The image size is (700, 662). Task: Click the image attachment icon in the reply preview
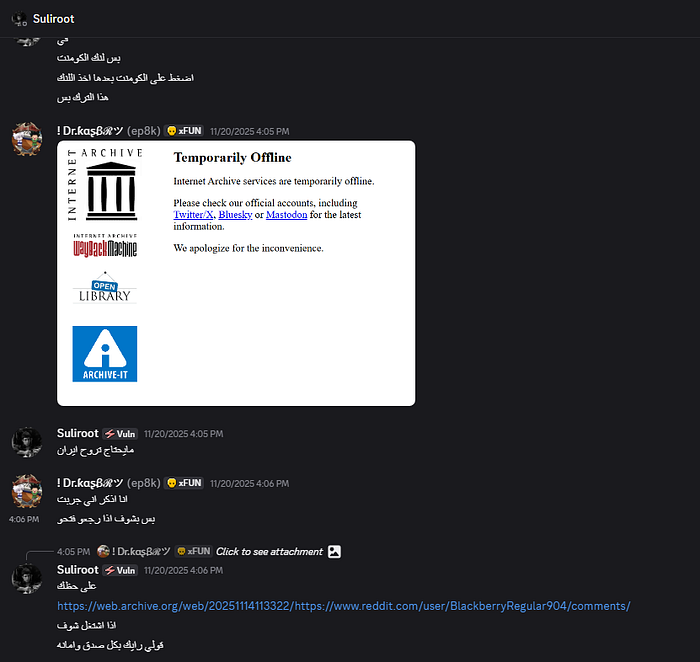(334, 552)
